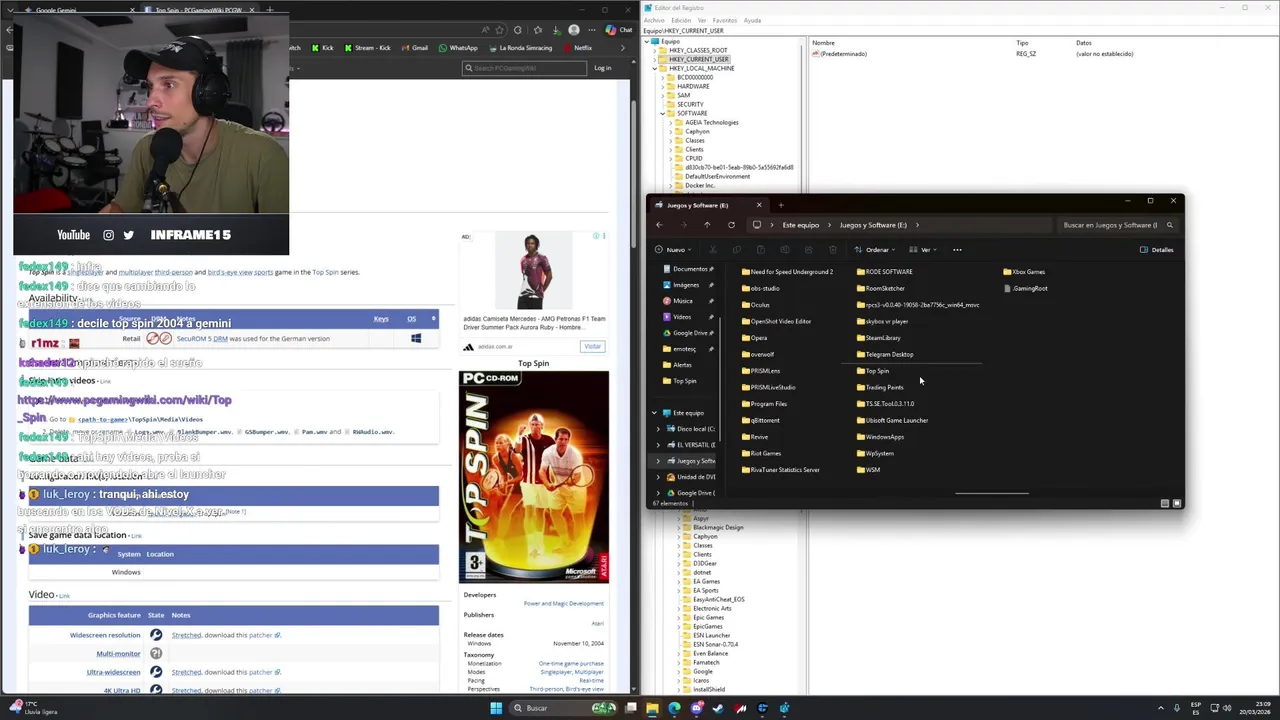Select the .GamingRoot file
This screenshot has width=1280, height=720.
pos(1026,288)
